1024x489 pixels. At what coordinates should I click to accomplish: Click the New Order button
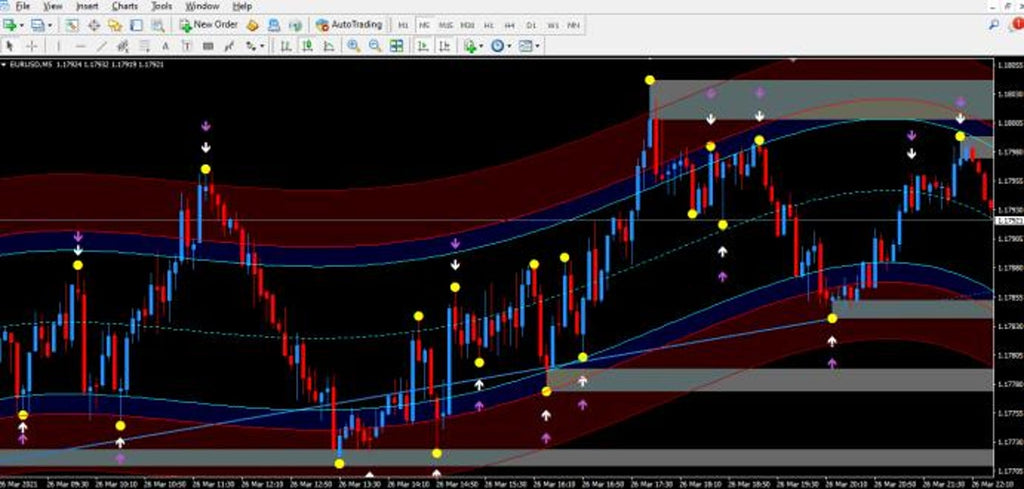point(208,24)
